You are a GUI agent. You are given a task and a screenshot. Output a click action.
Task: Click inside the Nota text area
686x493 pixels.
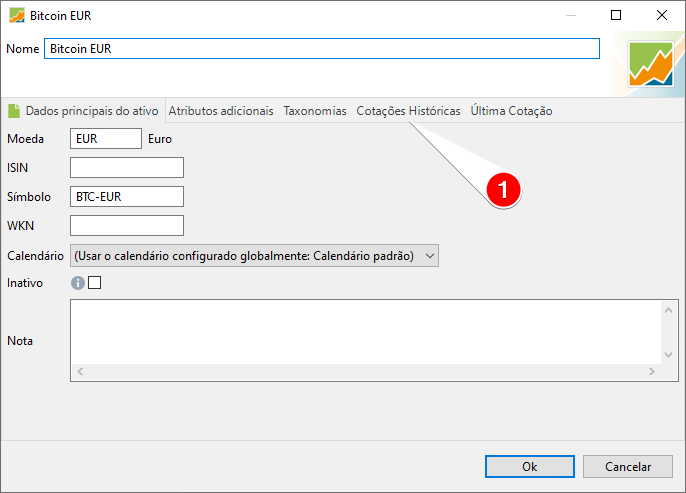(x=366, y=332)
